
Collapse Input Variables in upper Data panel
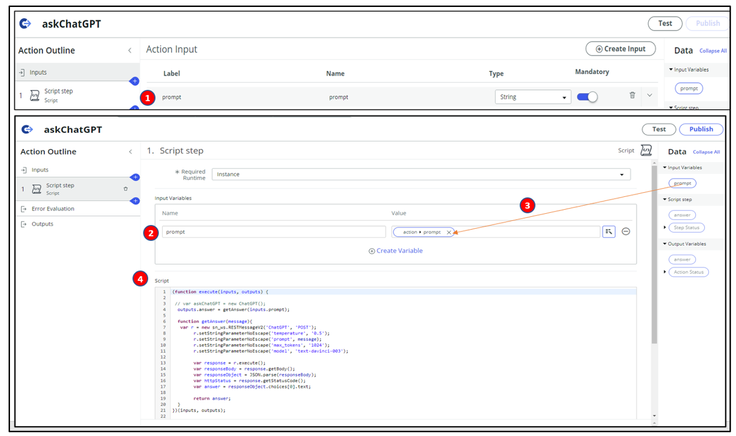click(671, 69)
